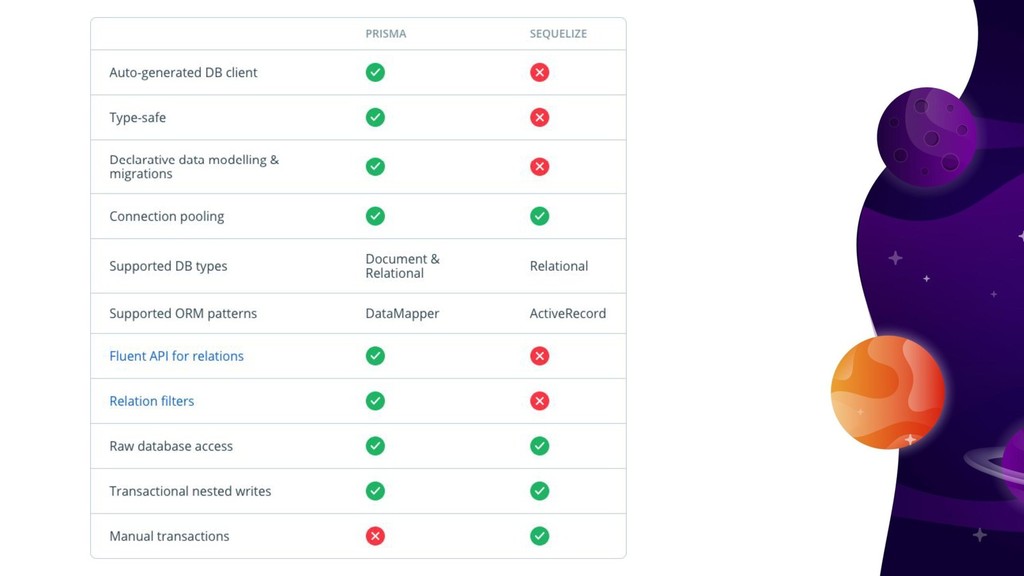Click Prisma's red cross for Manual transactions
This screenshot has height=576, width=1024.
[375, 536]
